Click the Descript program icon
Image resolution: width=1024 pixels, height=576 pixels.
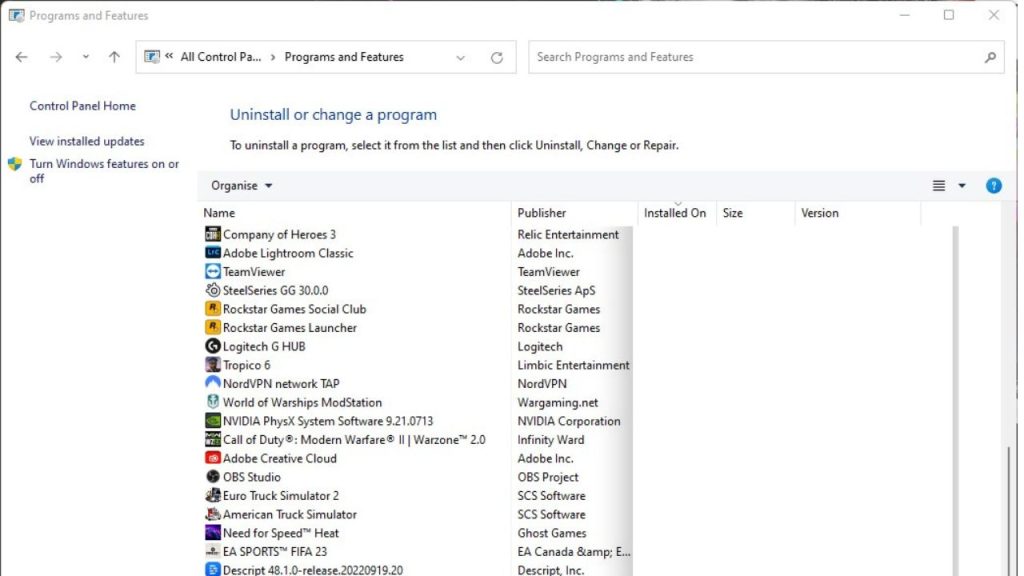pos(212,569)
